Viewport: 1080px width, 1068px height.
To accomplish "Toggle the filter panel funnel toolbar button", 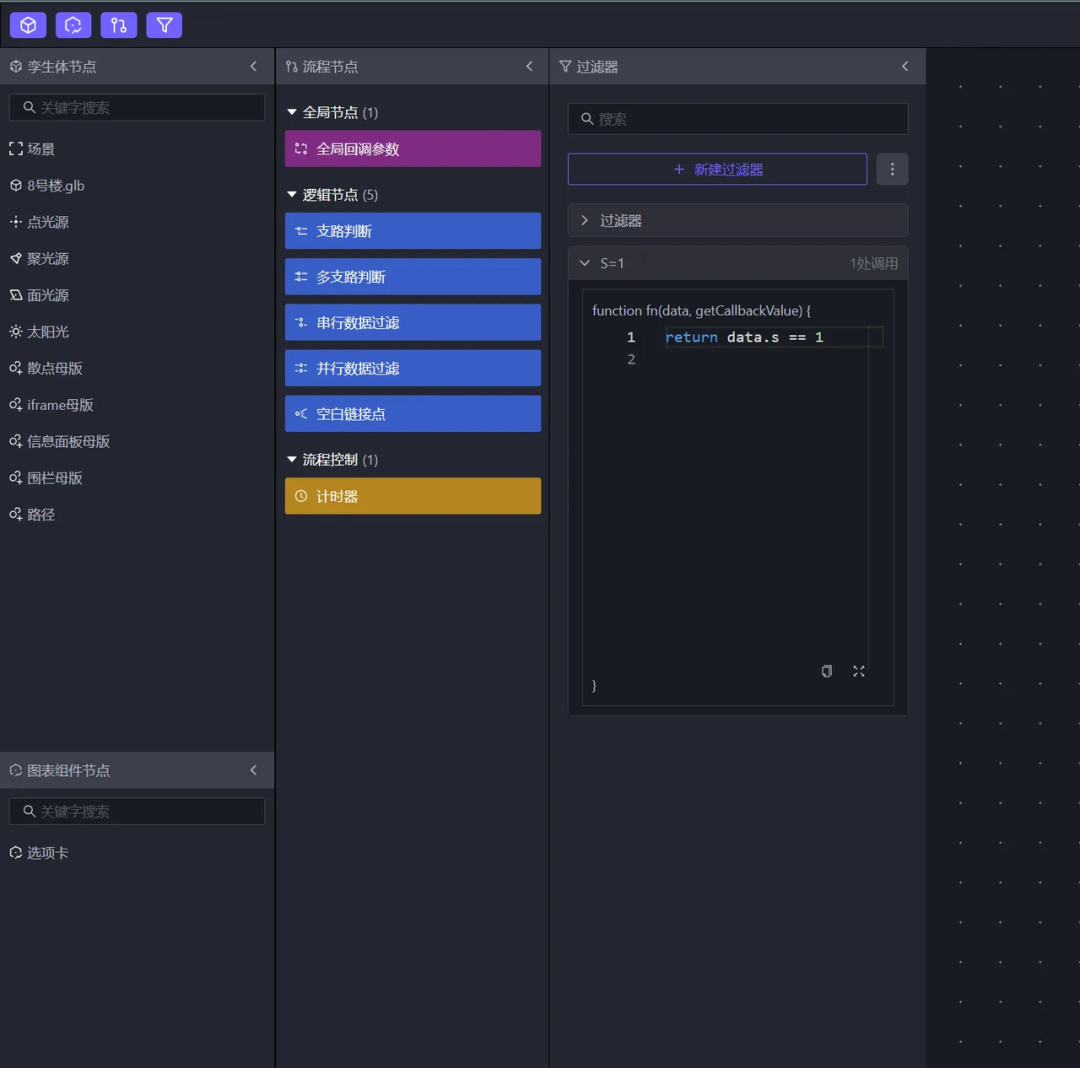I will point(164,25).
